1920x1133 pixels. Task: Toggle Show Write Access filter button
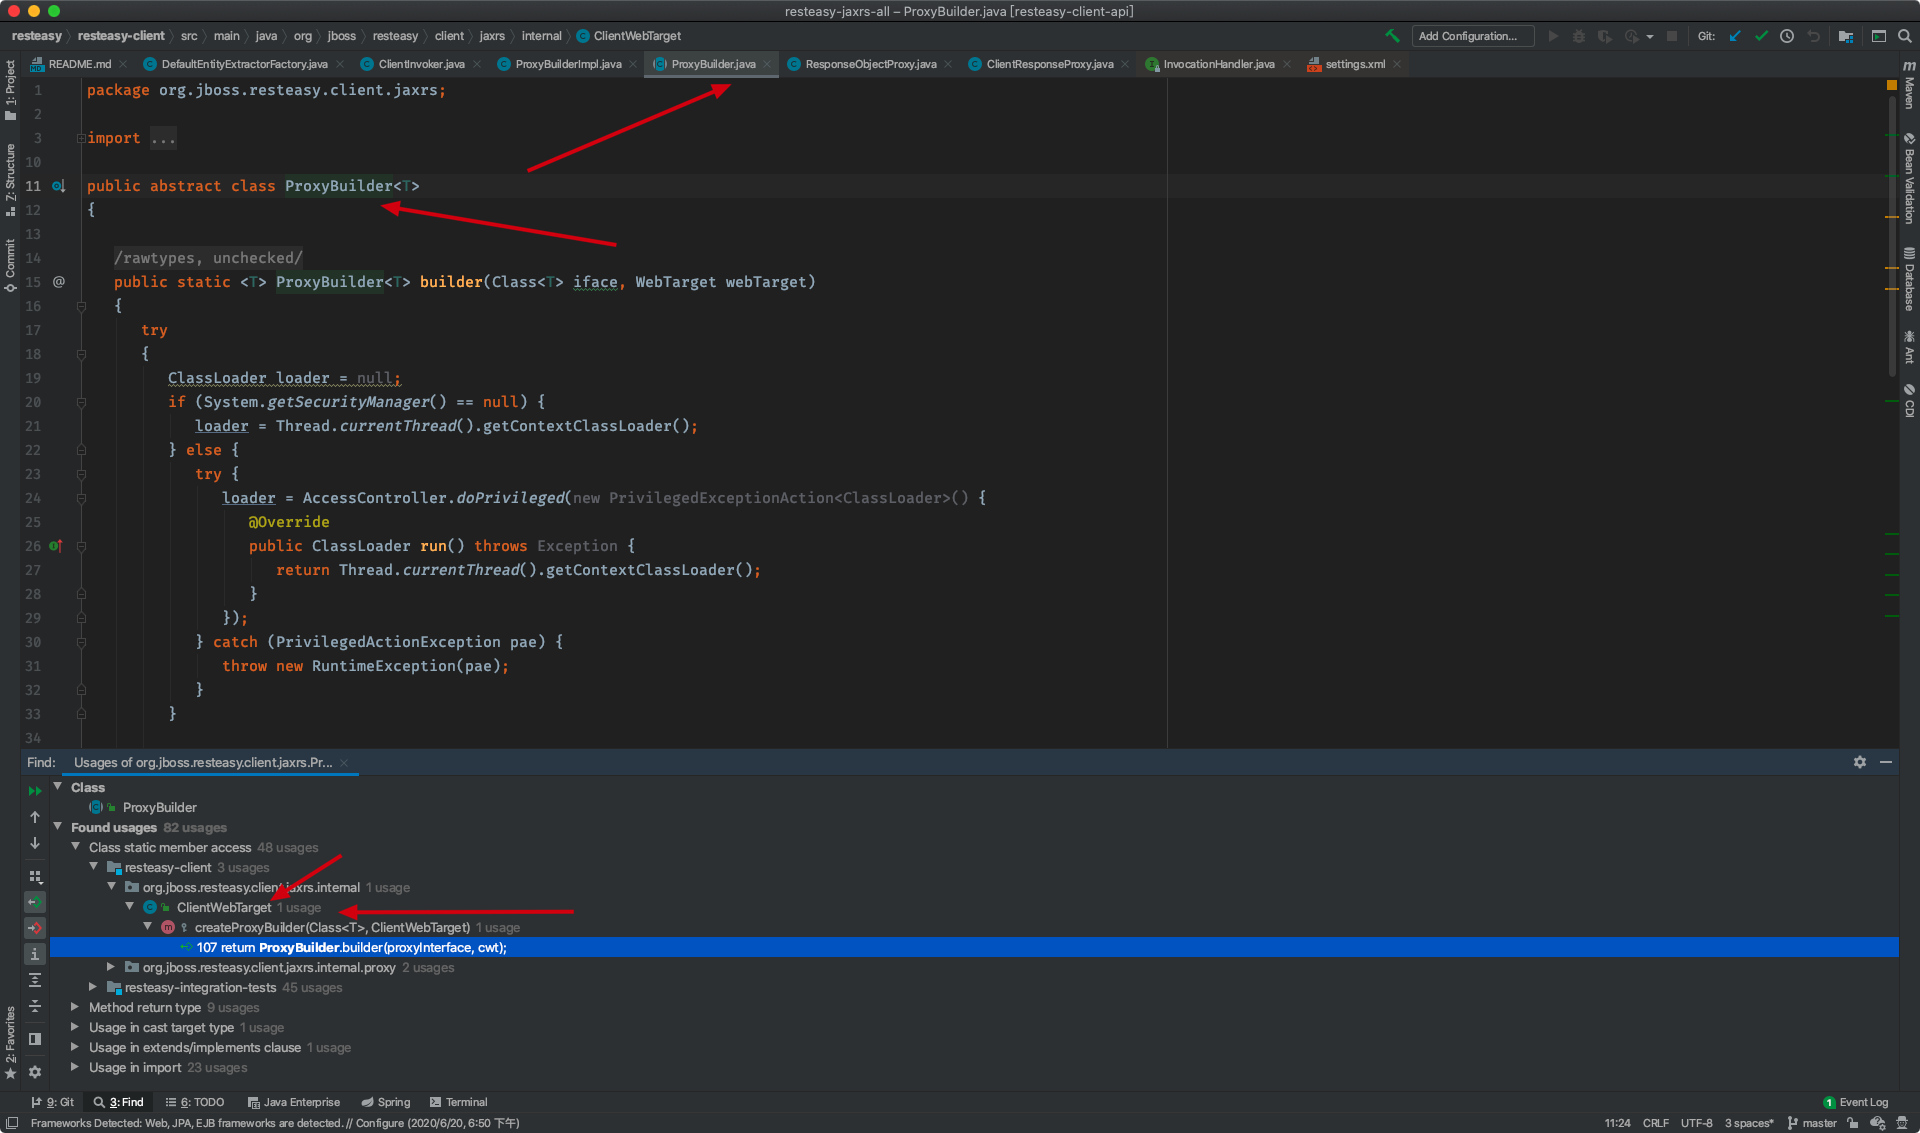point(35,928)
